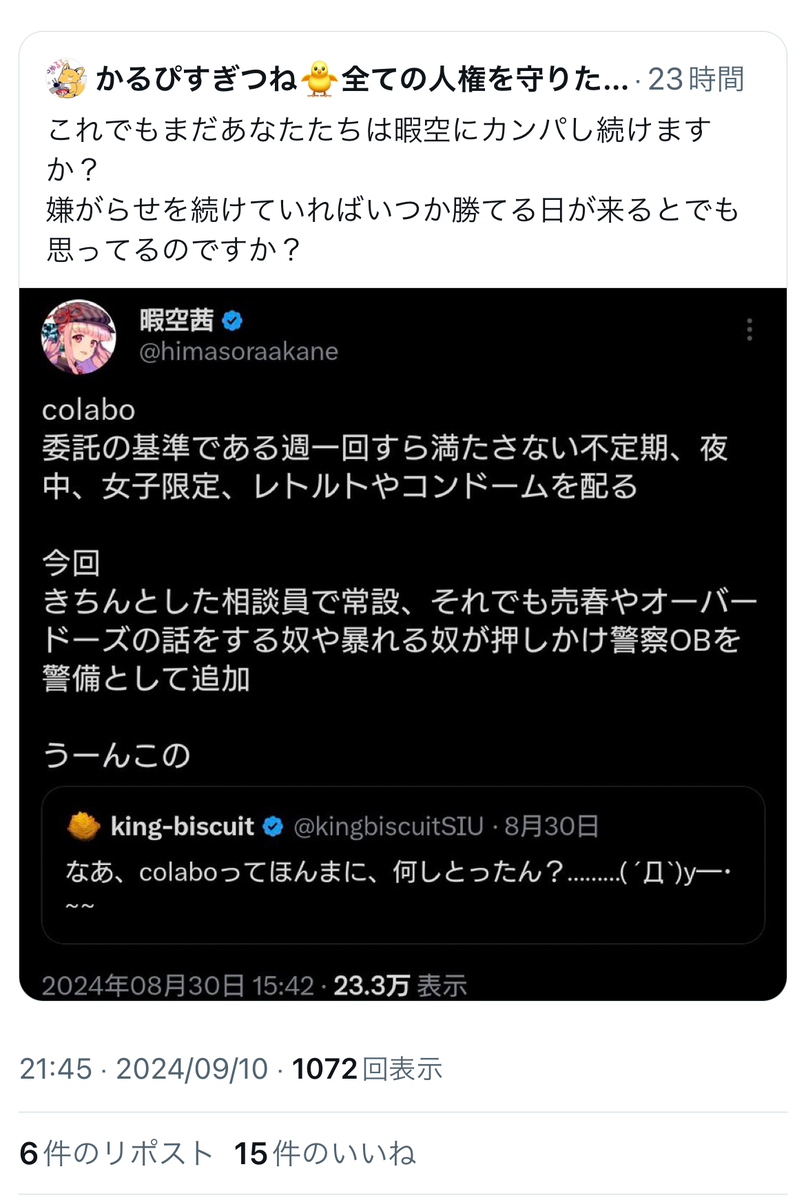Click the king-biscuit avatar icon

tap(83, 826)
